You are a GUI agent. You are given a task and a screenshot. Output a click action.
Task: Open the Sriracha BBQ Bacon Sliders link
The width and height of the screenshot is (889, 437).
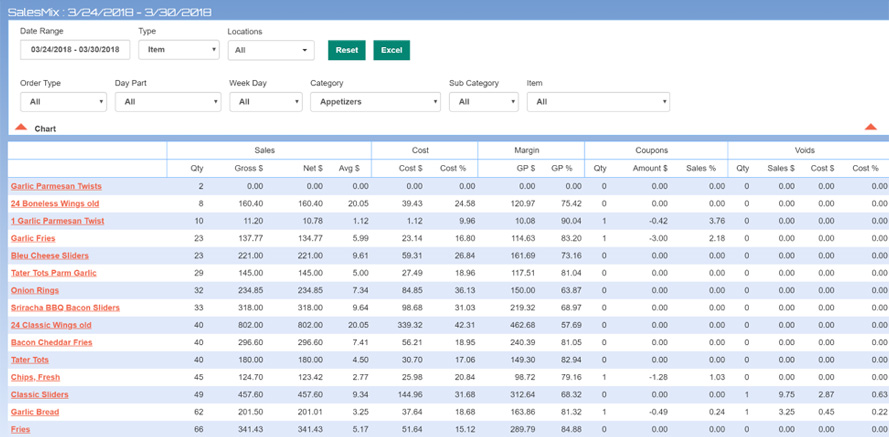click(65, 308)
